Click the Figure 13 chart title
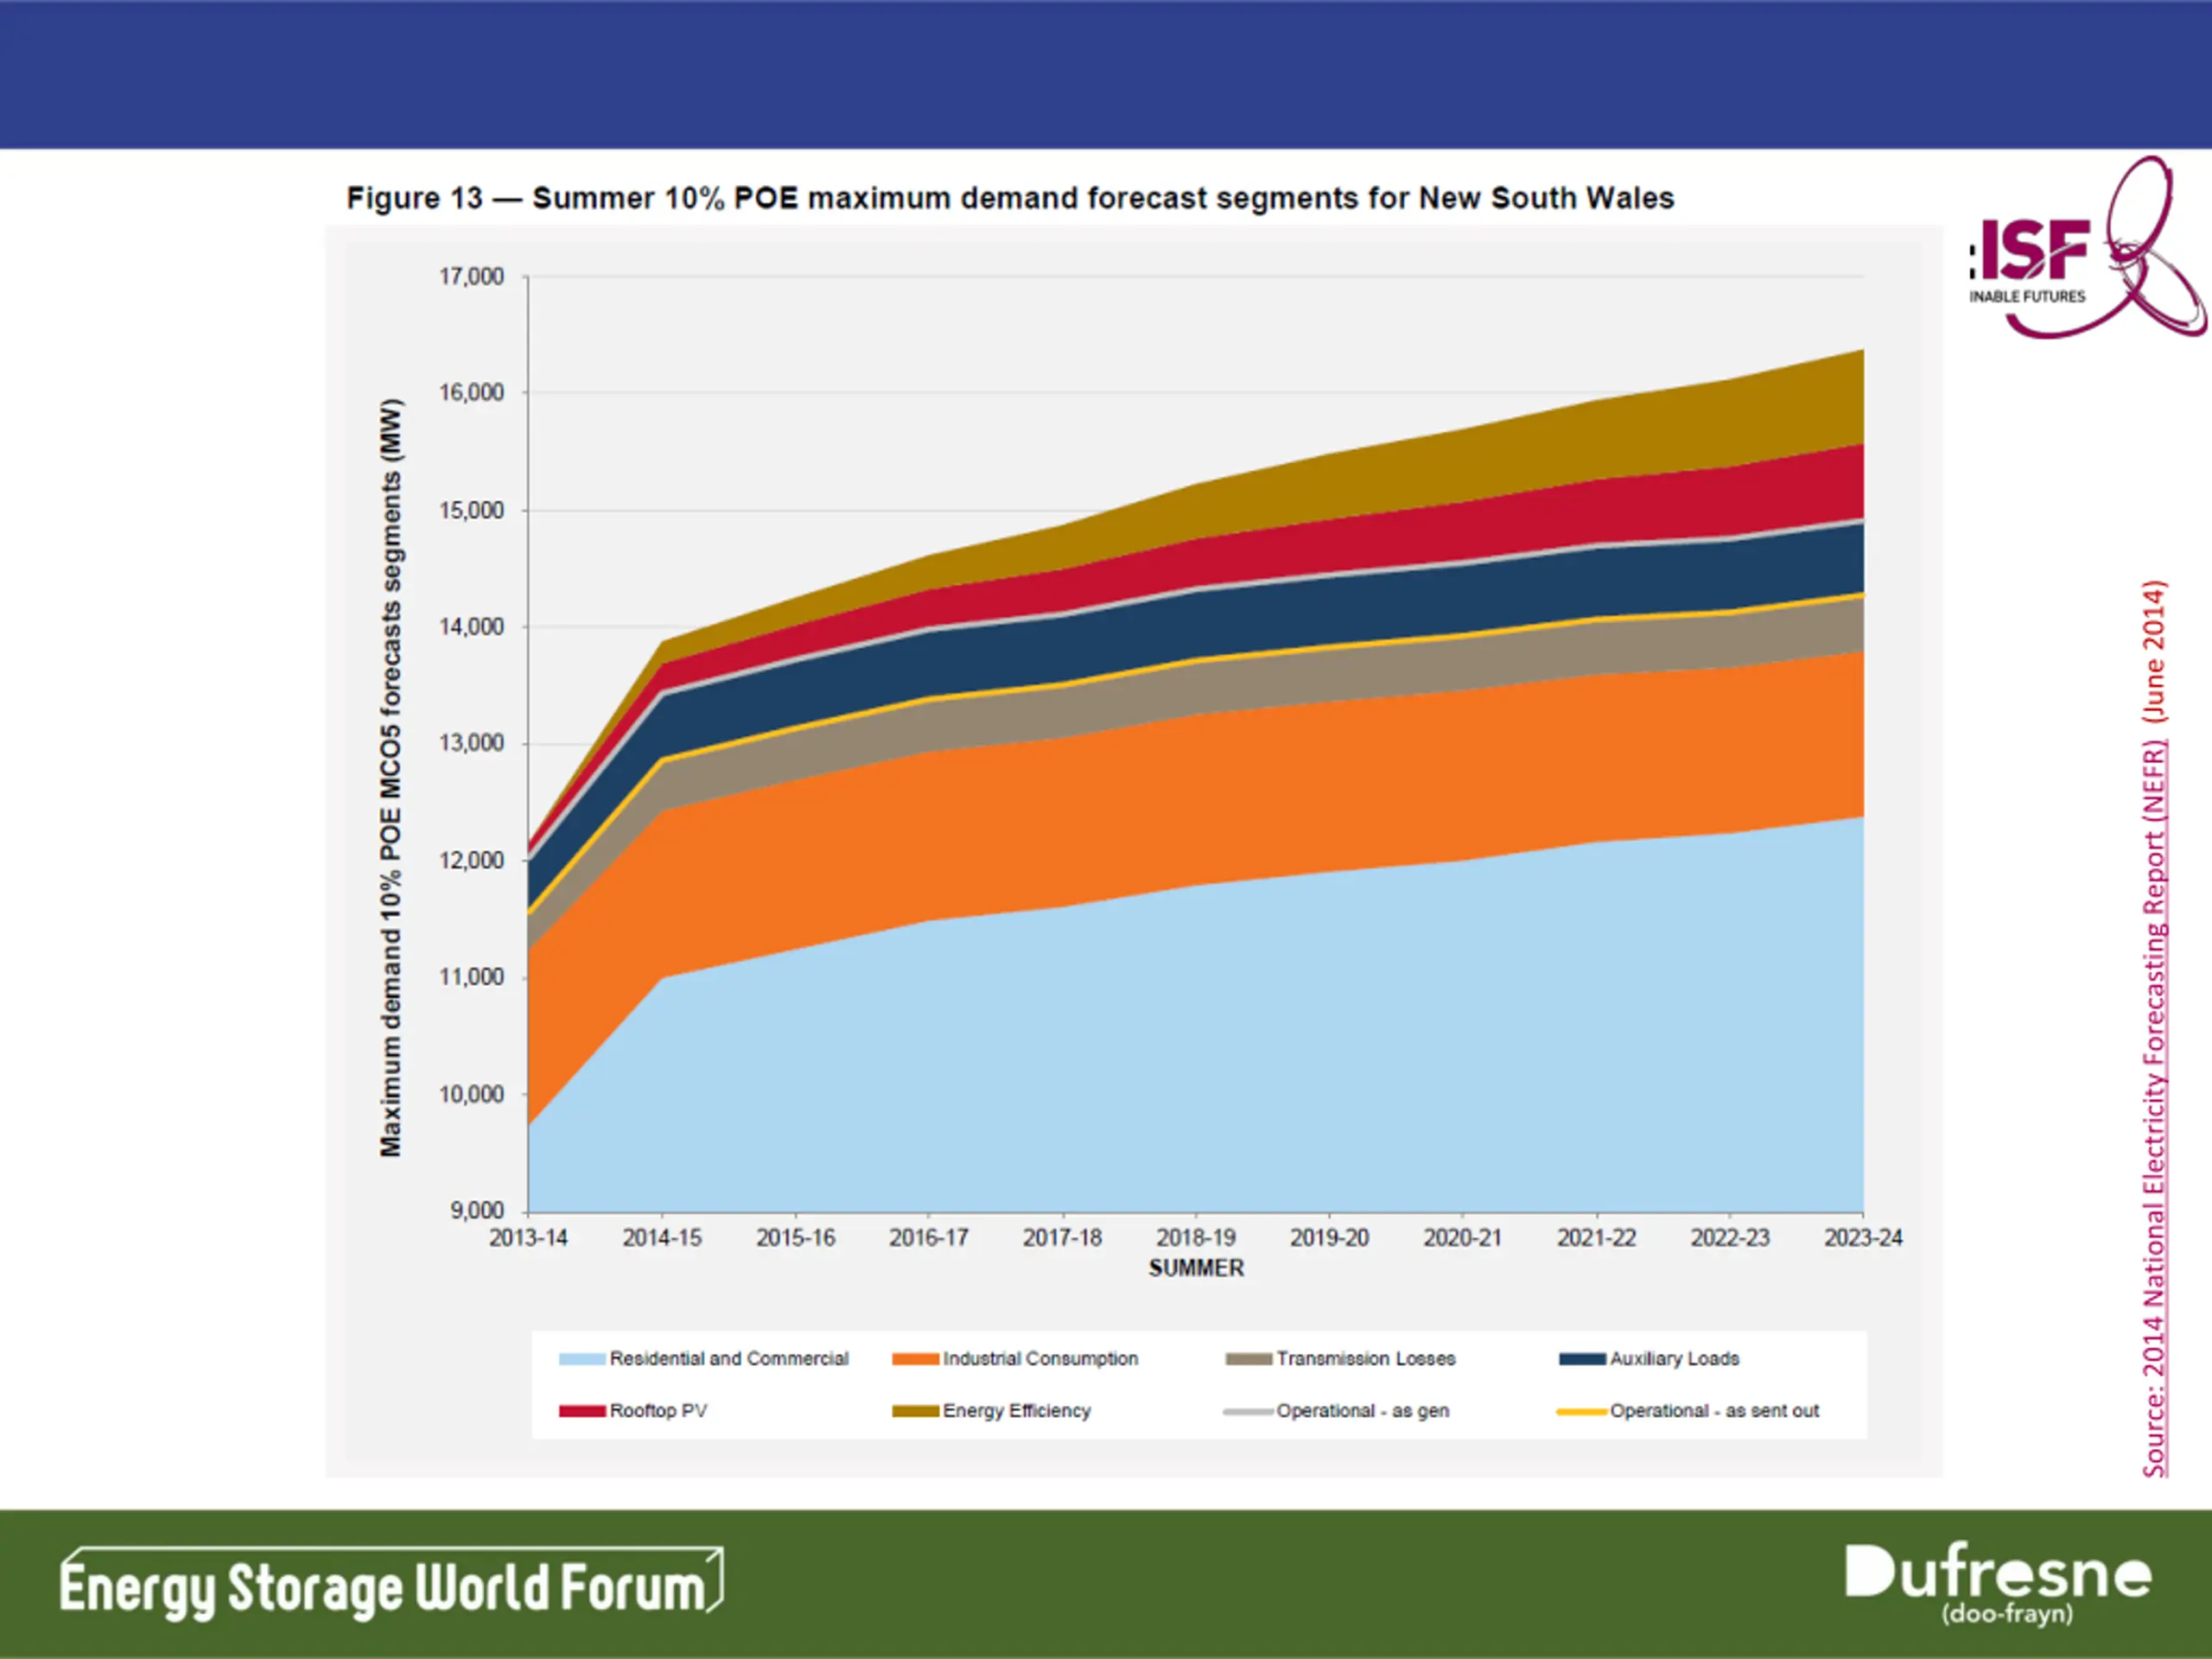This screenshot has height=1659, width=2212. point(1010,198)
